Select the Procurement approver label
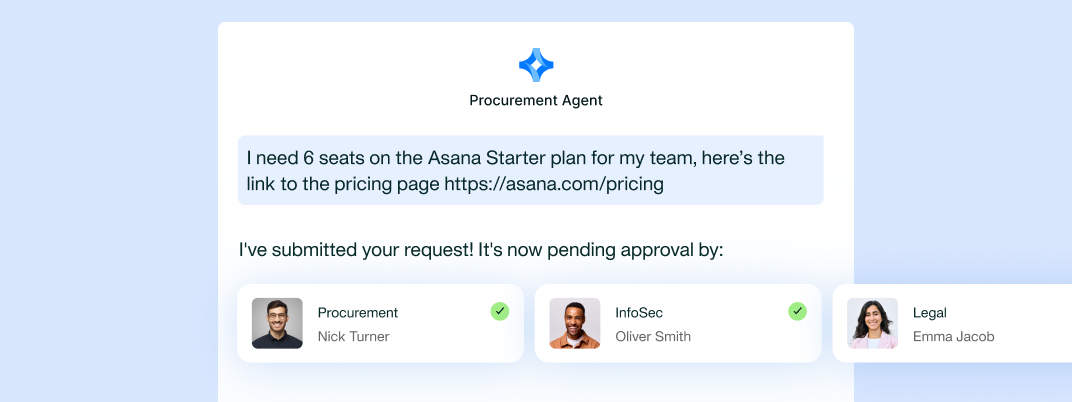 pos(358,313)
